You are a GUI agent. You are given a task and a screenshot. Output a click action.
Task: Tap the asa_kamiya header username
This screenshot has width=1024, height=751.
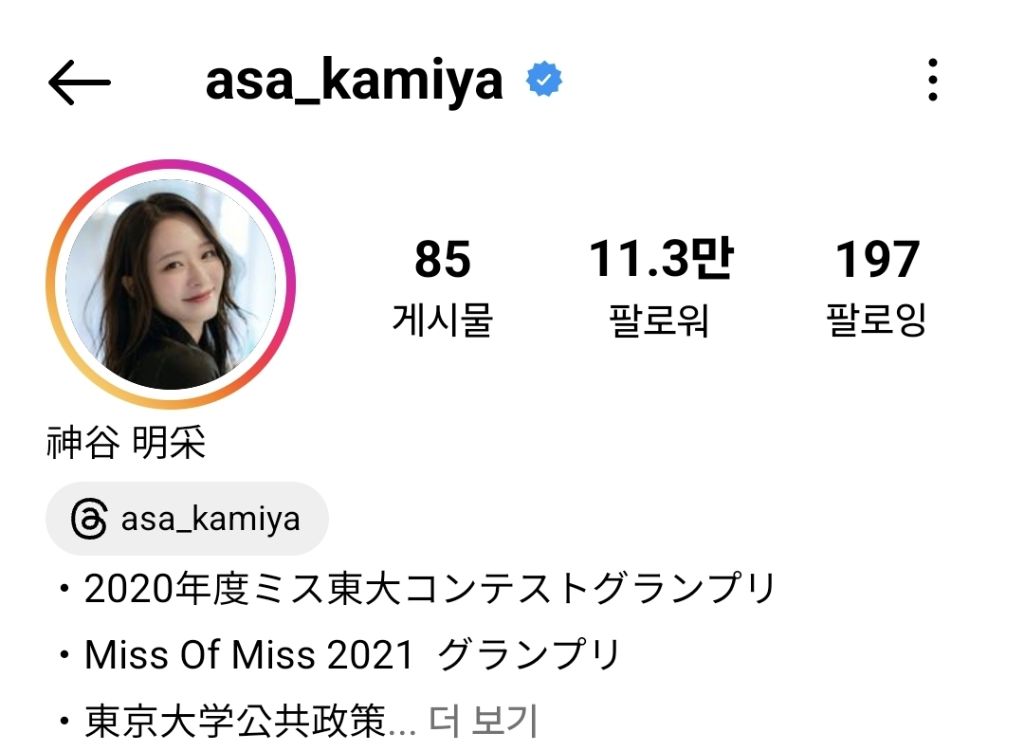click(354, 82)
